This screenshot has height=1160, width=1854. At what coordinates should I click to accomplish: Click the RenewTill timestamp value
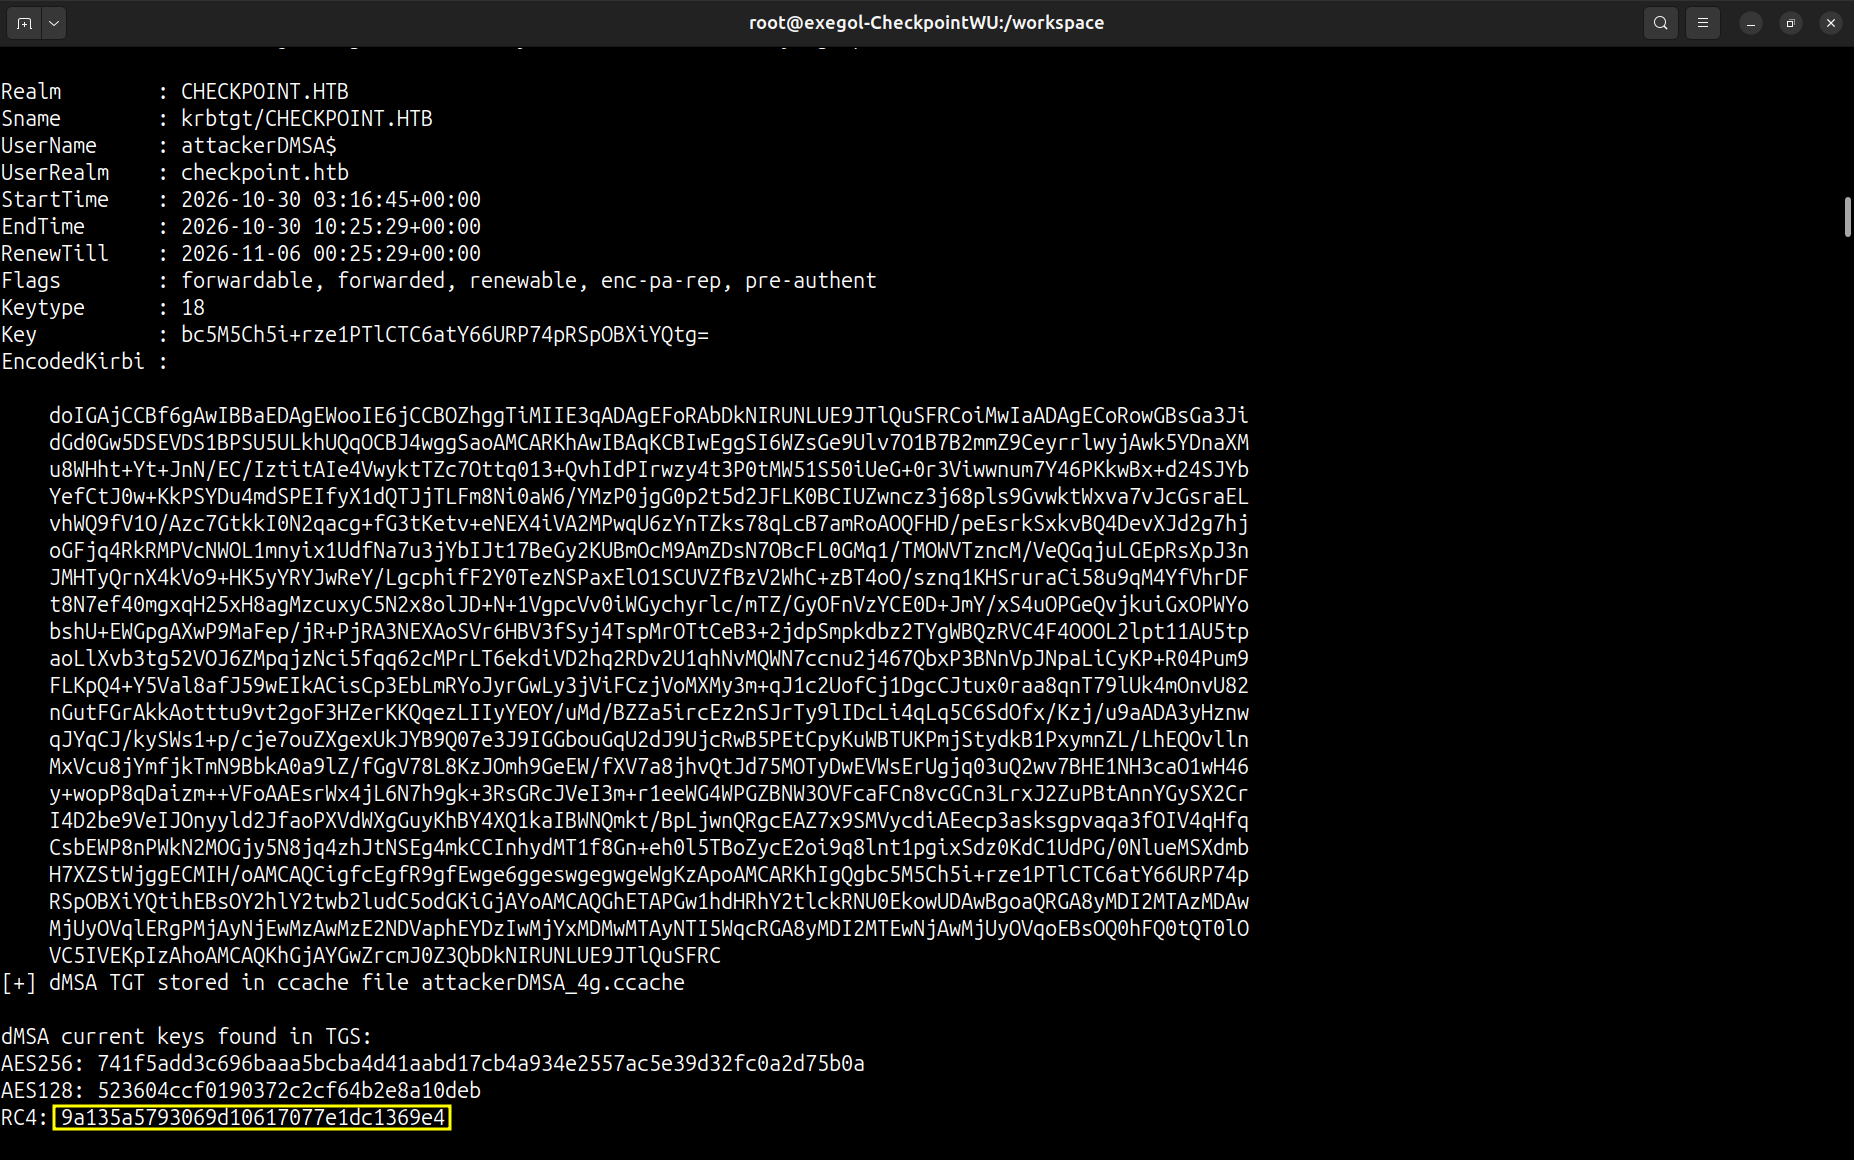click(x=331, y=254)
